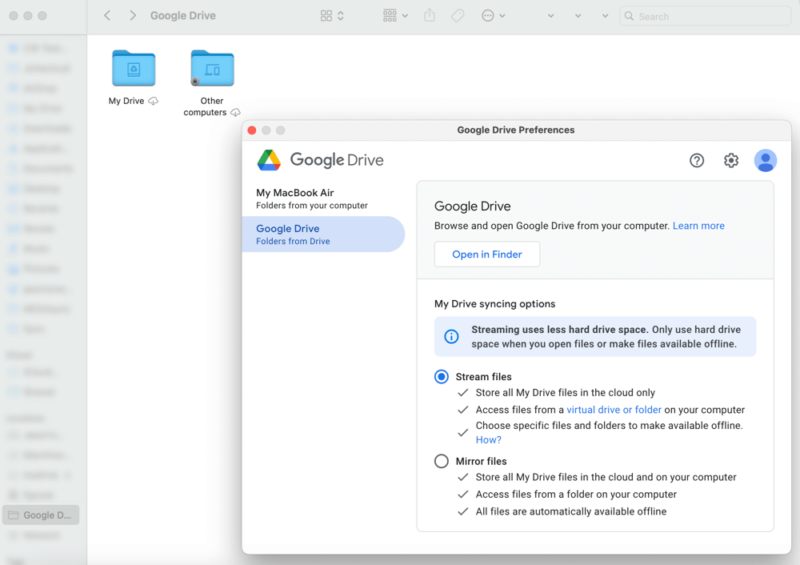Click the info icon in streaming notice
Image resolution: width=800 pixels, height=565 pixels.
(451, 336)
